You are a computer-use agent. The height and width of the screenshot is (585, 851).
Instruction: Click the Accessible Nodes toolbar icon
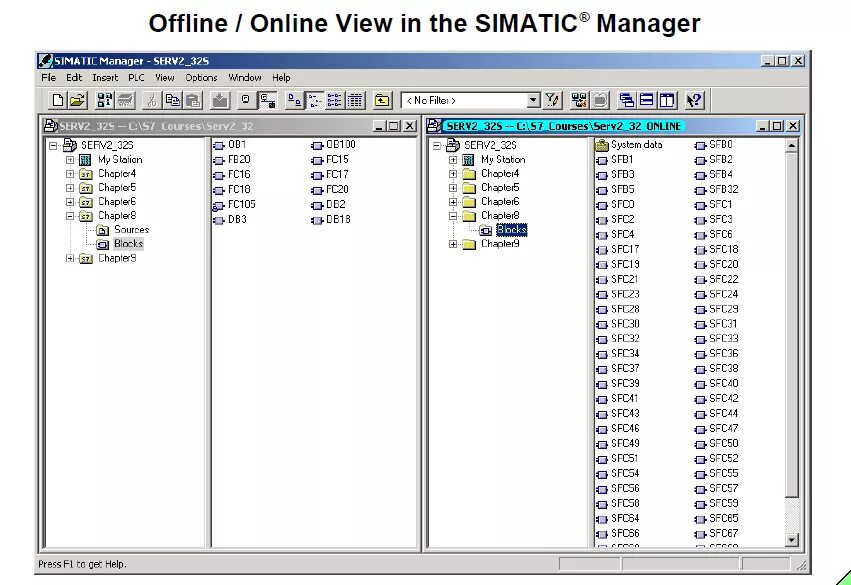tap(105, 100)
